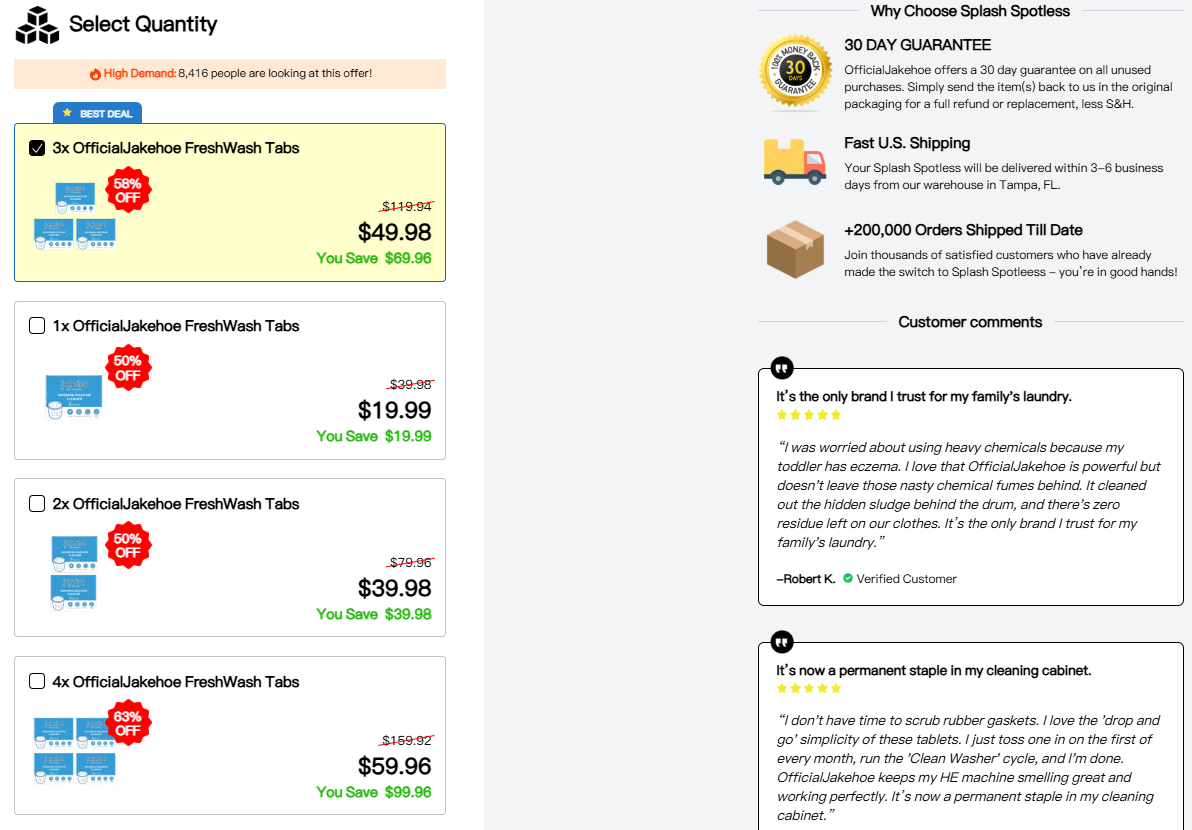Click the 63% OFF red badge
This screenshot has width=1192, height=830.
128,724
